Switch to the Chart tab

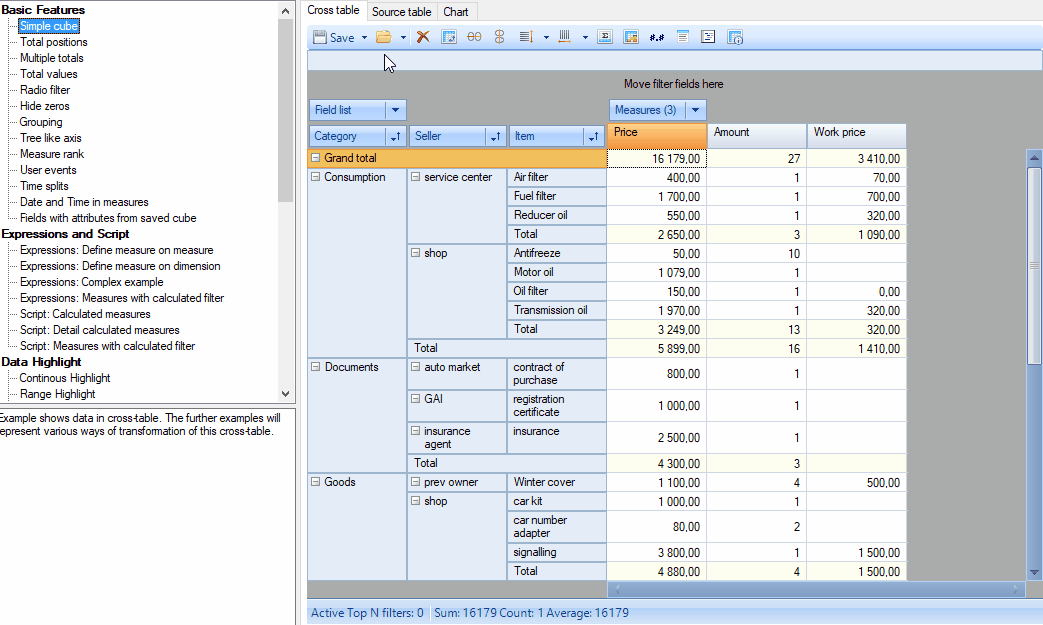pyautogui.click(x=455, y=12)
